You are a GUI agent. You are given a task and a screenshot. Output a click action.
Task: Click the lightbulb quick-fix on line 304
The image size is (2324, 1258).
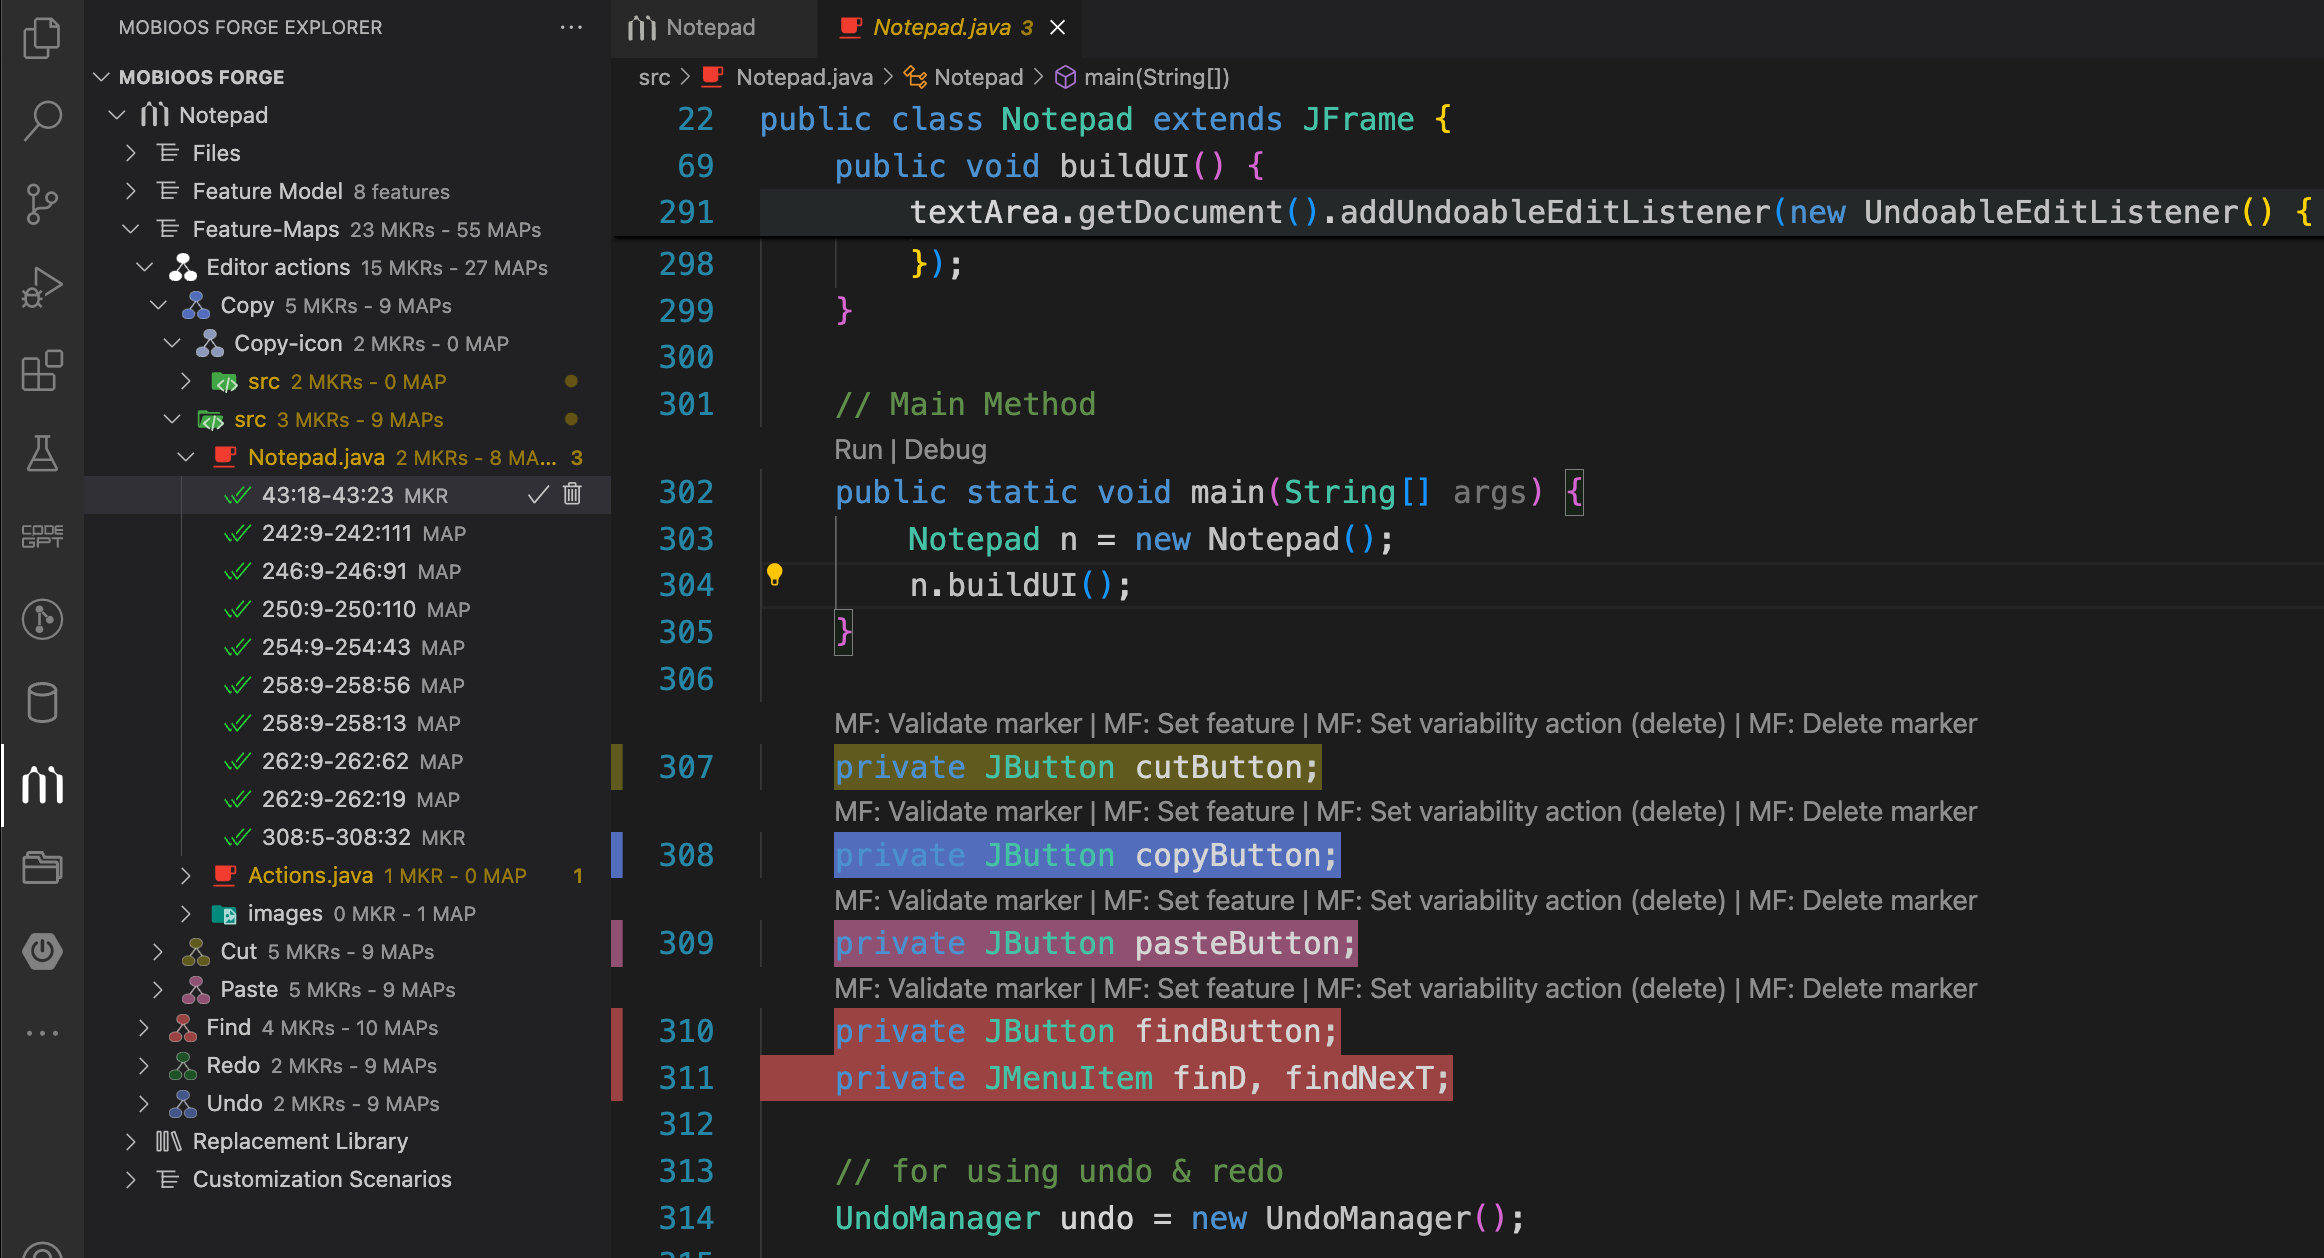click(x=774, y=574)
